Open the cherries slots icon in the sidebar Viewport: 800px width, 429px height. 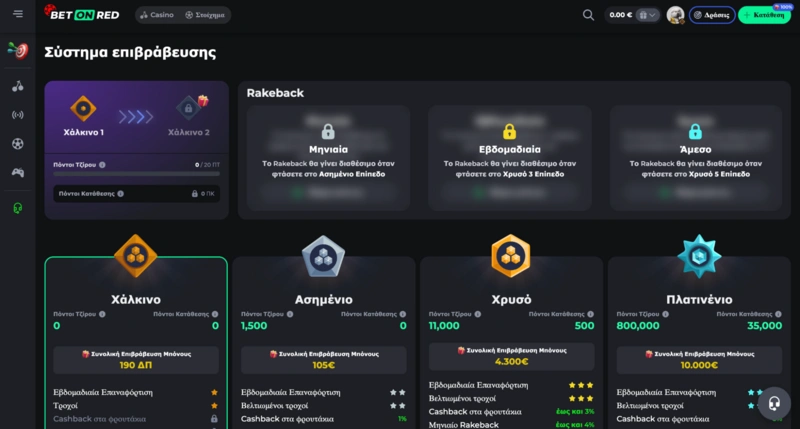17,86
